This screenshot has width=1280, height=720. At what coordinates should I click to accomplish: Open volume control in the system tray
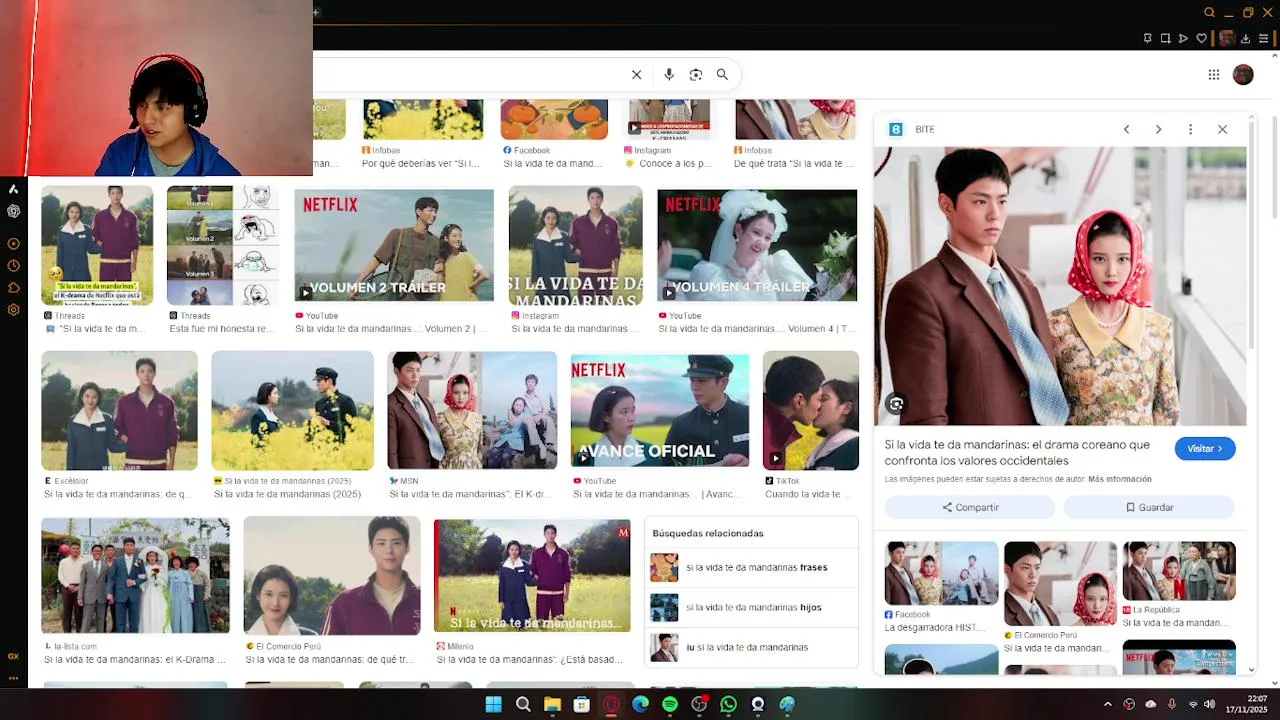point(1209,705)
